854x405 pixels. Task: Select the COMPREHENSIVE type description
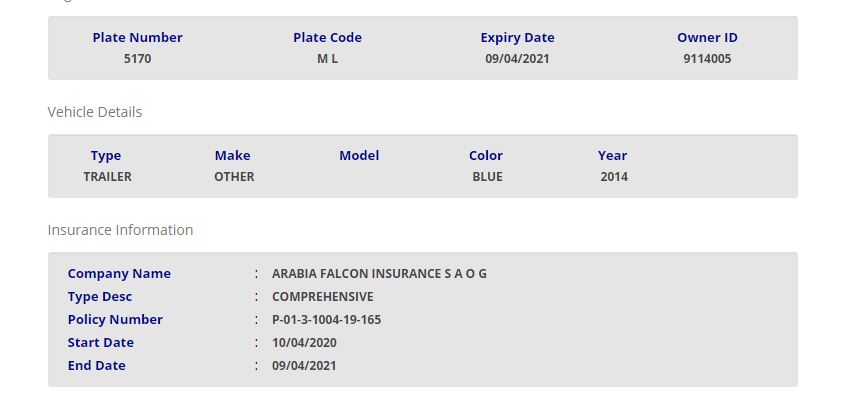pos(322,297)
